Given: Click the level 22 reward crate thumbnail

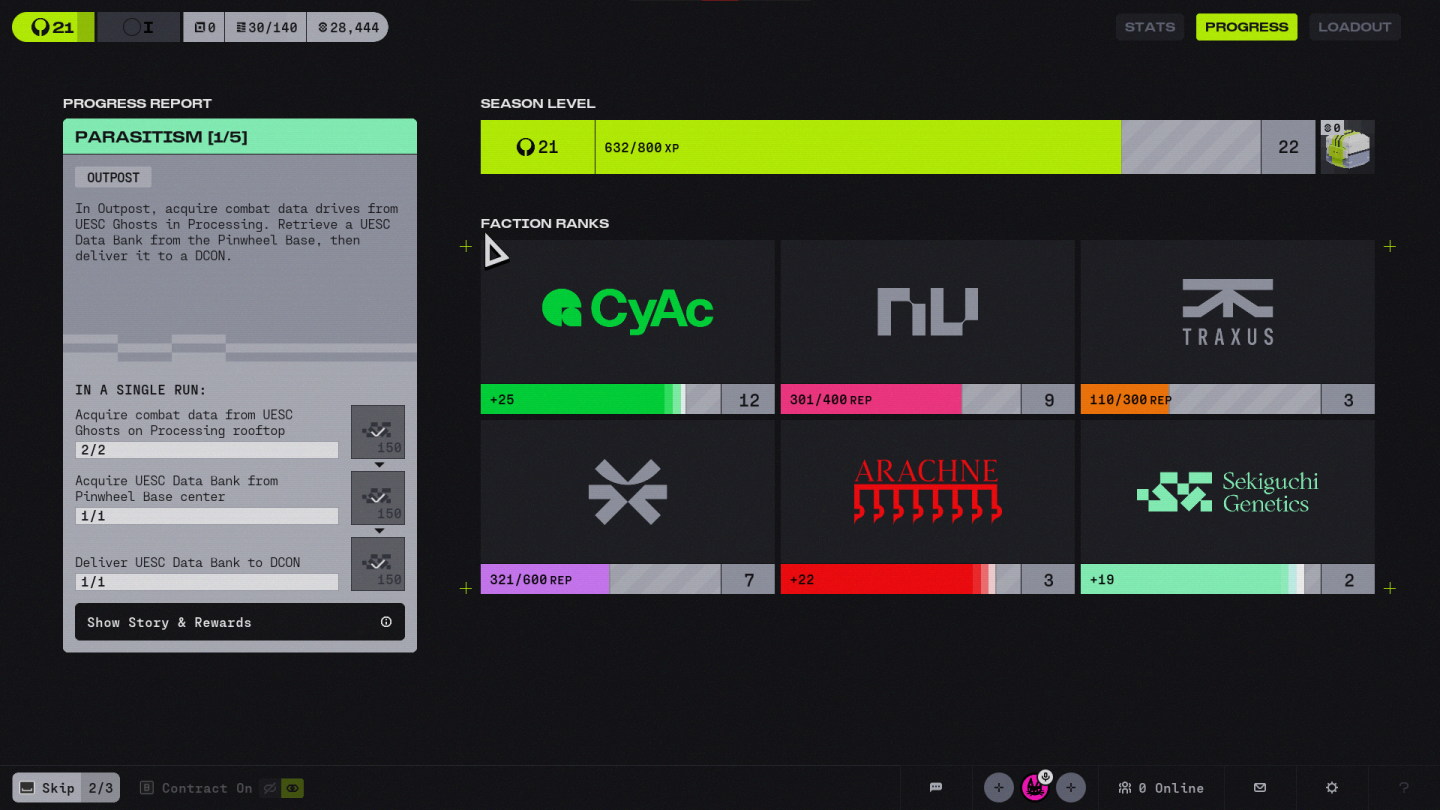Looking at the screenshot, I should [x=1347, y=147].
